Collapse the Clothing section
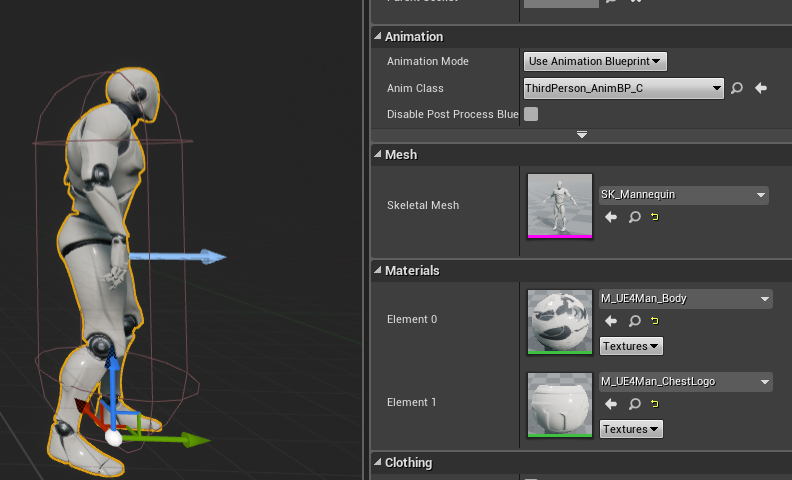Image resolution: width=792 pixels, height=480 pixels. click(x=378, y=462)
